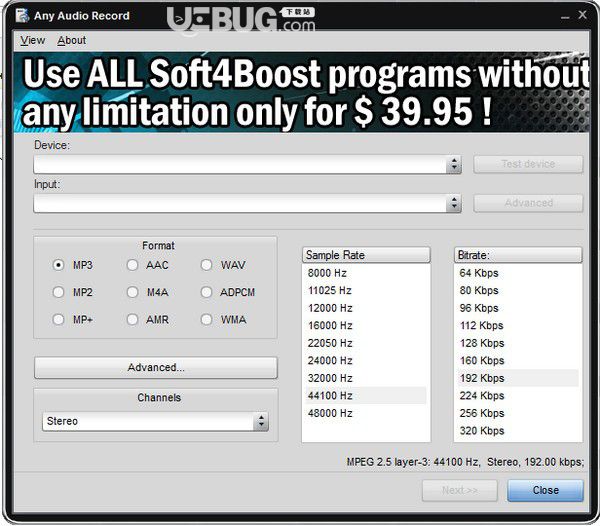This screenshot has width=600, height=526.
Task: Choose 224 Kbps bitrate
Action: pyautogui.click(x=518, y=396)
